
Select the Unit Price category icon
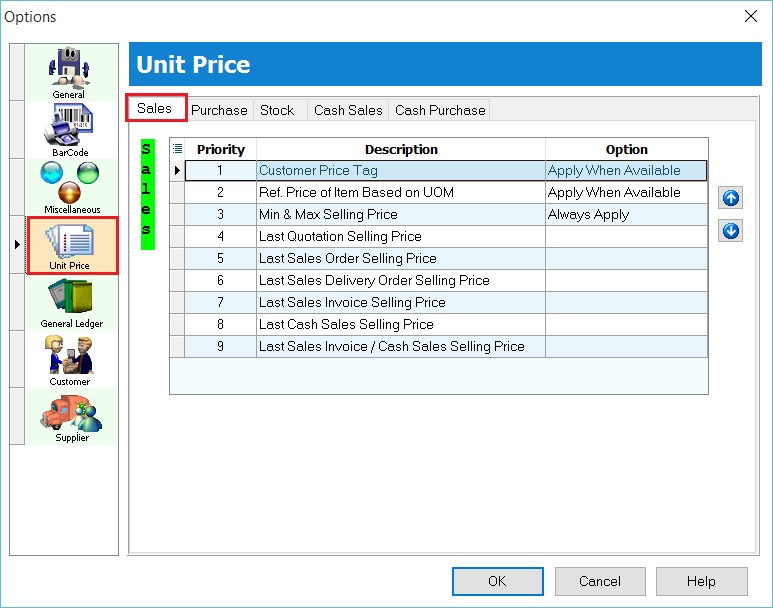(70, 245)
